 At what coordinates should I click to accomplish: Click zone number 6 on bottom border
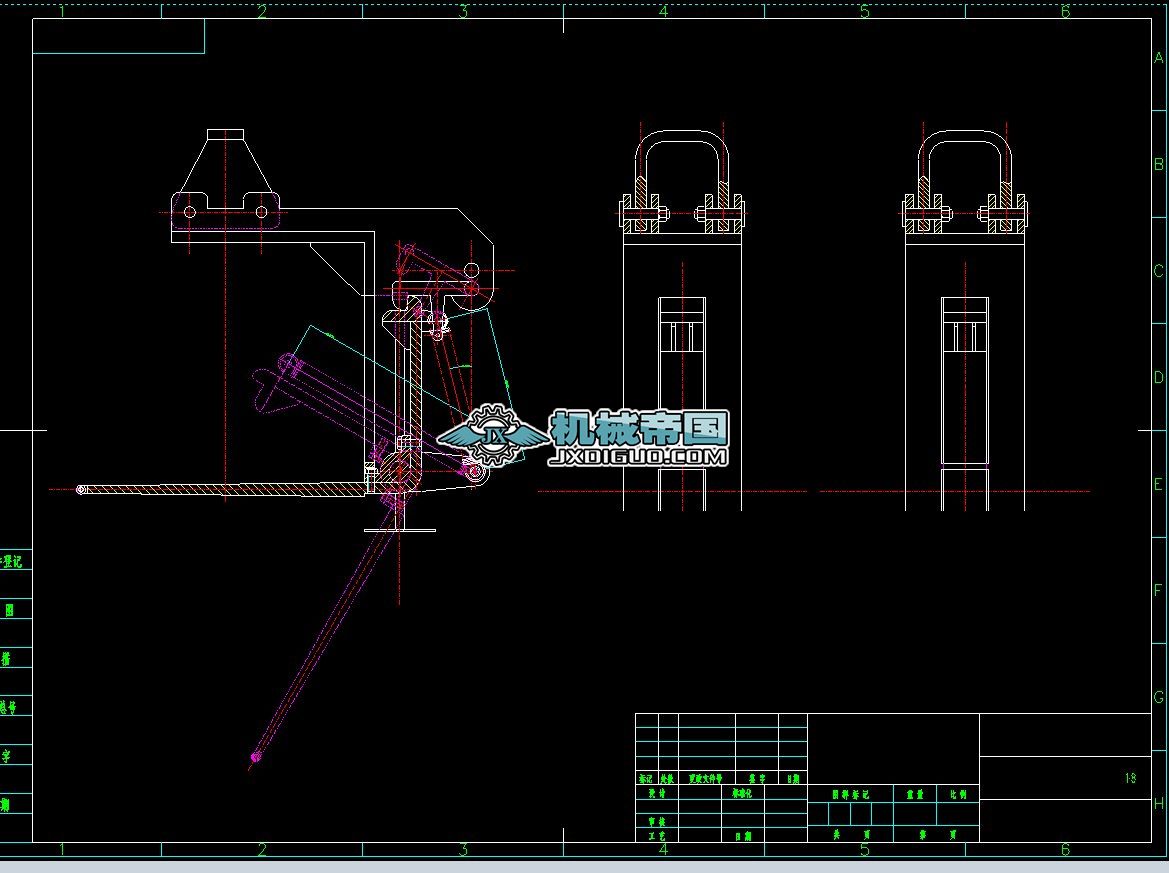coord(1065,849)
